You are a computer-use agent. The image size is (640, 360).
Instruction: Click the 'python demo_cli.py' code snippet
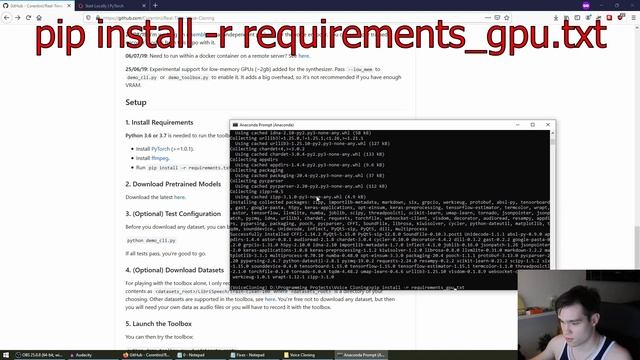pos(151,241)
